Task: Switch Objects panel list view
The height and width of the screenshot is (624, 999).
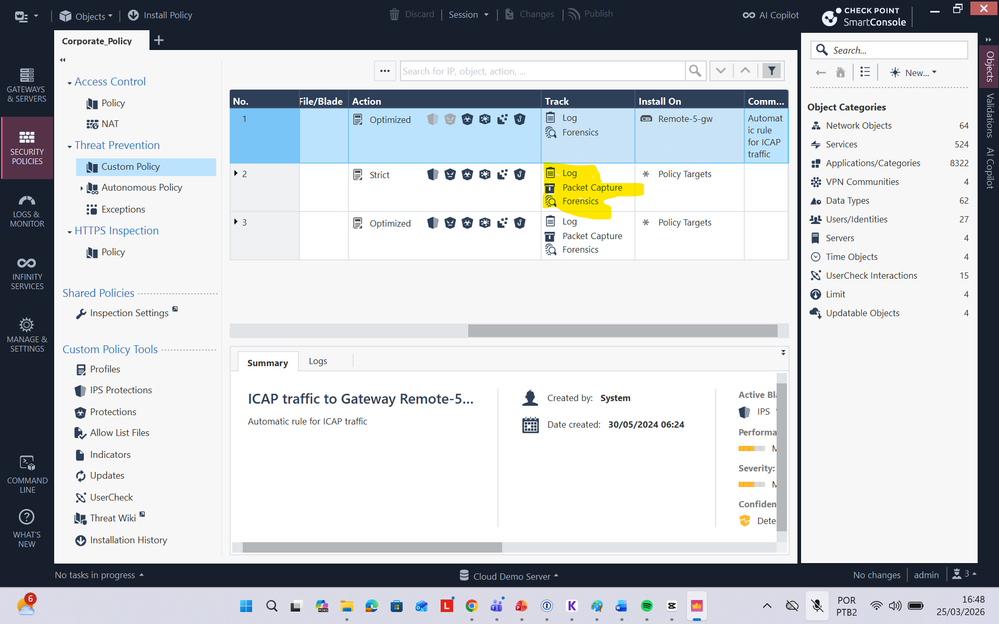Action: 865,72
